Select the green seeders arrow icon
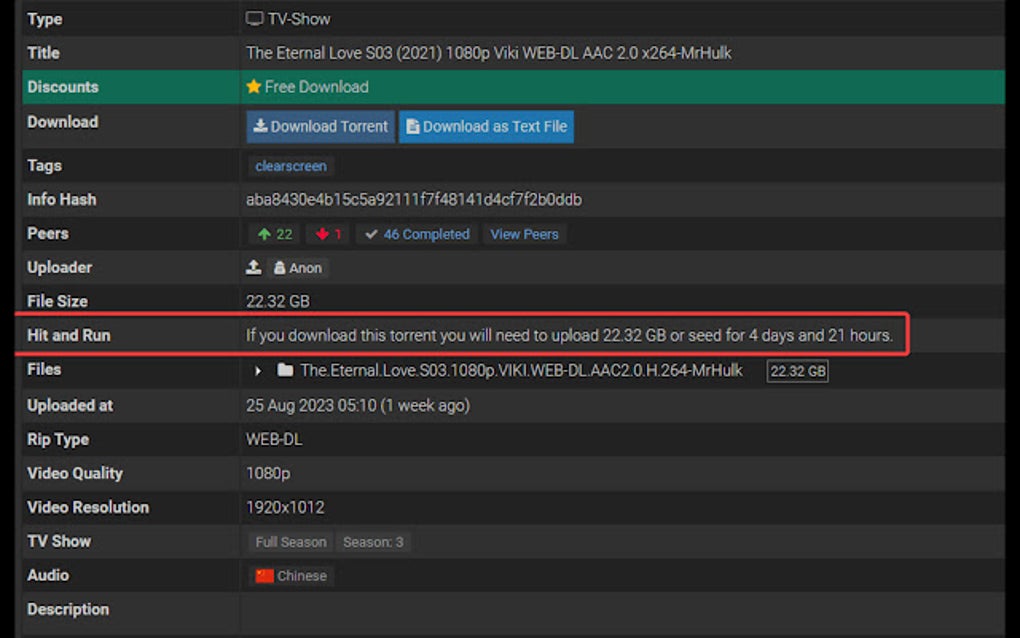This screenshot has width=1020, height=638. [x=262, y=234]
